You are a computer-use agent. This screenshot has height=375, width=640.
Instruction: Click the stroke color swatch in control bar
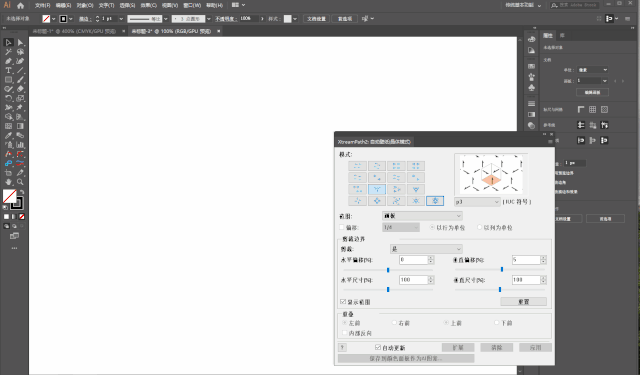63,19
